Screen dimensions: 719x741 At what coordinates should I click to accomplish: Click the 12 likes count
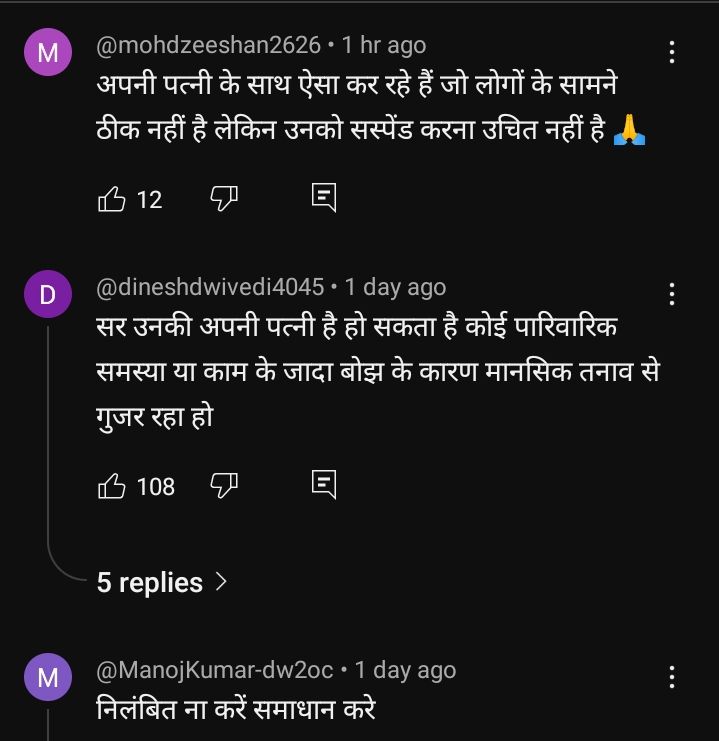coord(149,200)
